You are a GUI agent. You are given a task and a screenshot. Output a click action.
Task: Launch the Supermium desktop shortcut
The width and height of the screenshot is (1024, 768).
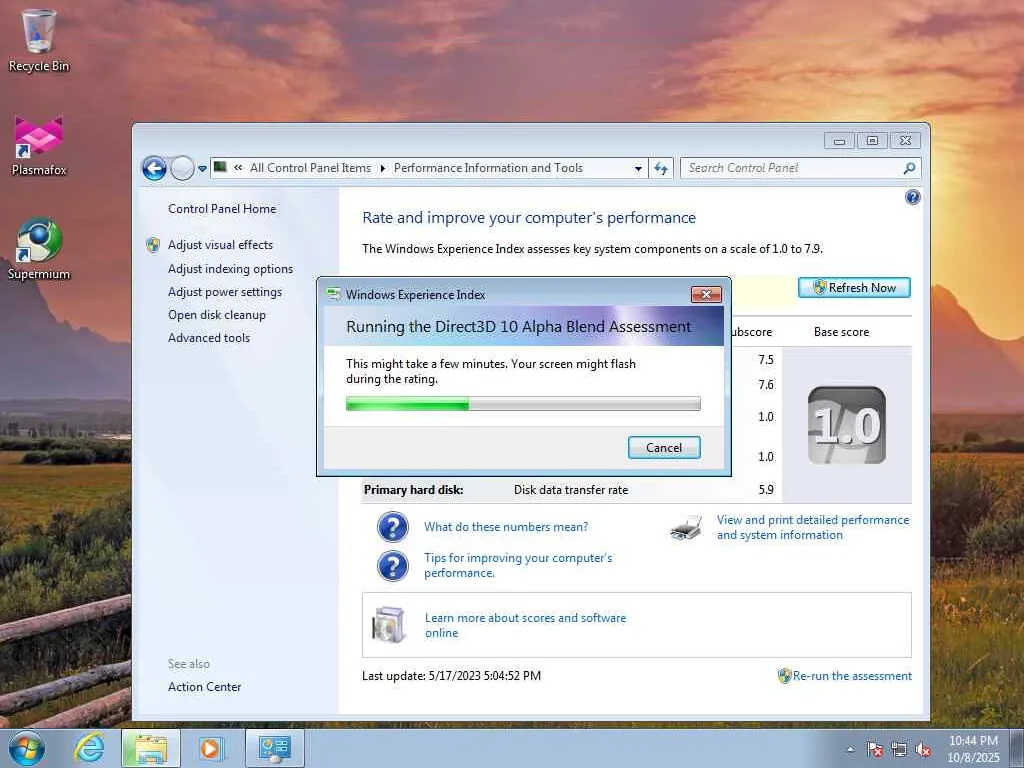[39, 249]
